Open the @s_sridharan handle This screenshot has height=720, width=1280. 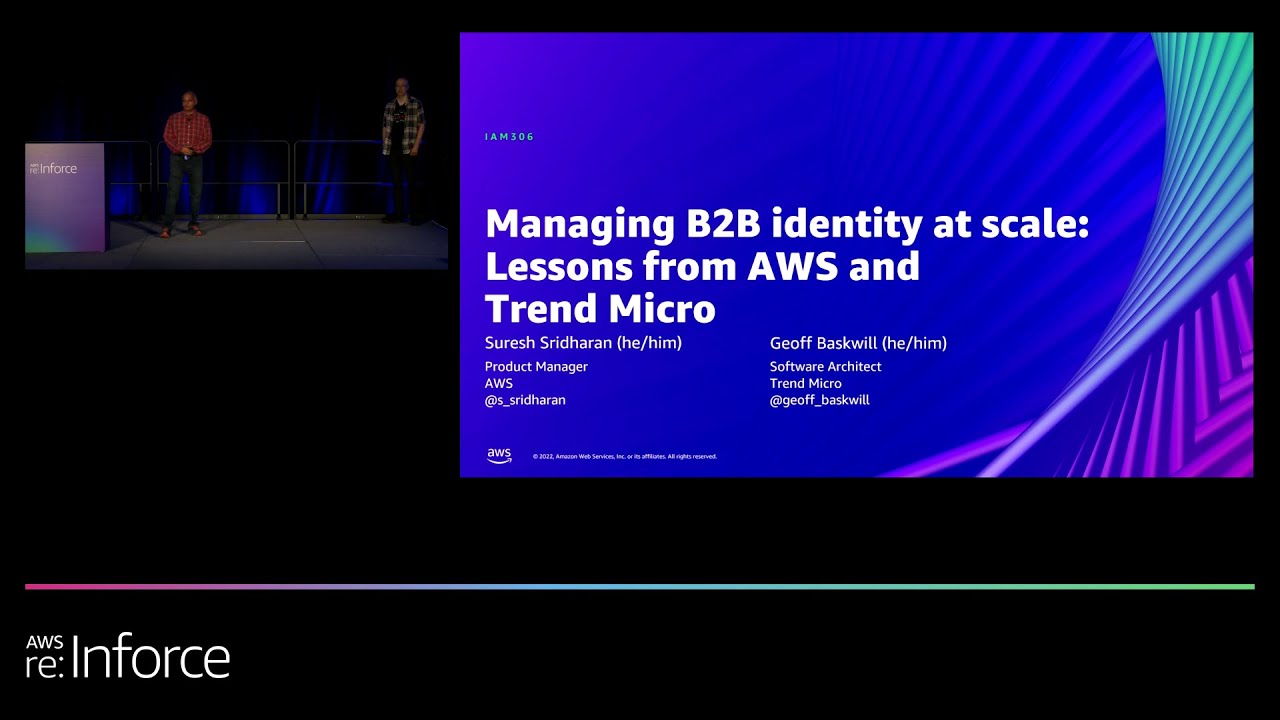coord(525,400)
